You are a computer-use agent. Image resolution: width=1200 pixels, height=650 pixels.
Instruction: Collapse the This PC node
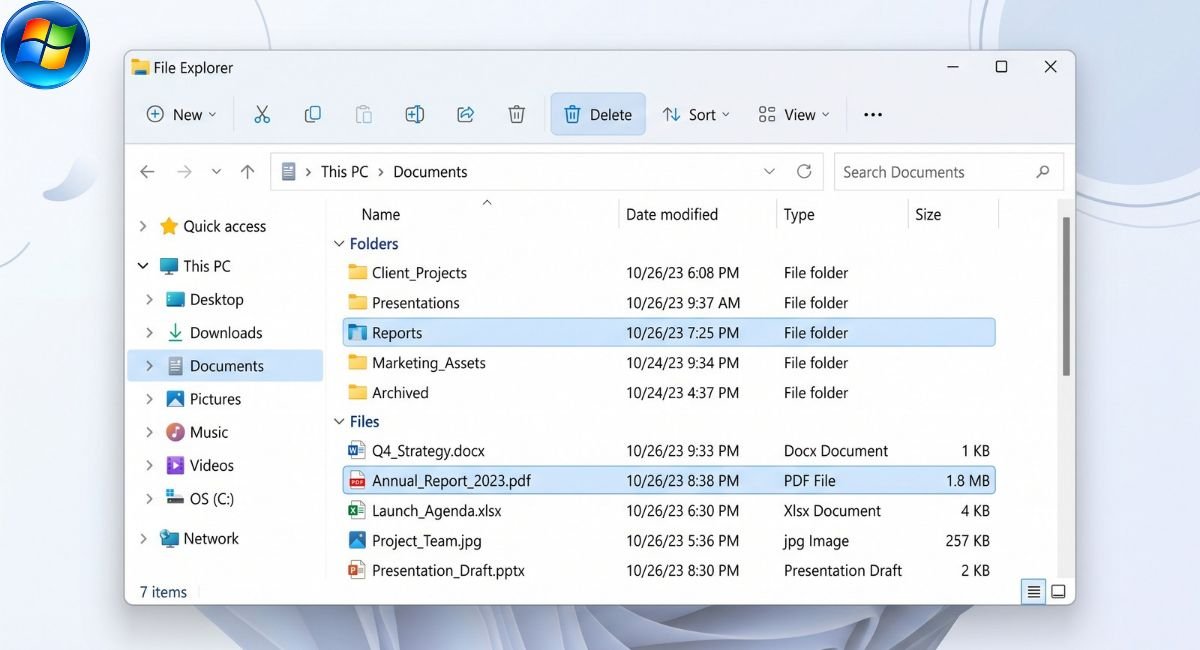[x=143, y=266]
